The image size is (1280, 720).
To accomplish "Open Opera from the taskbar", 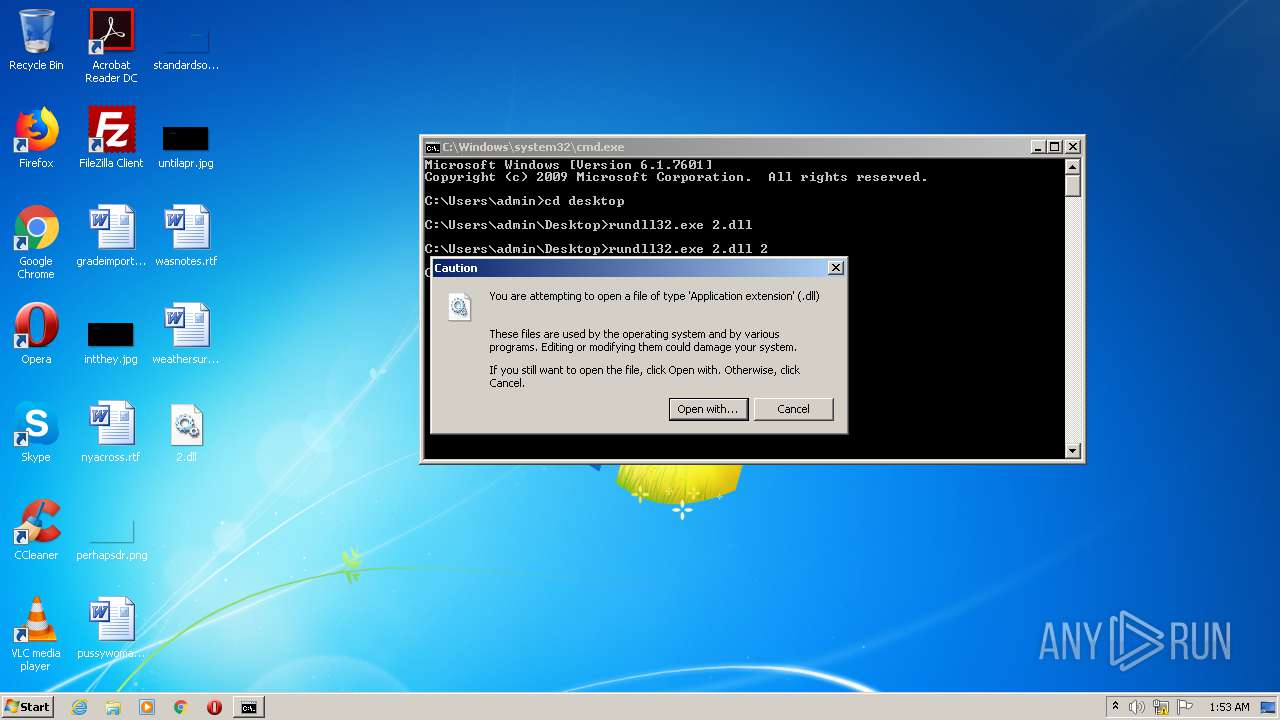I will [x=214, y=707].
